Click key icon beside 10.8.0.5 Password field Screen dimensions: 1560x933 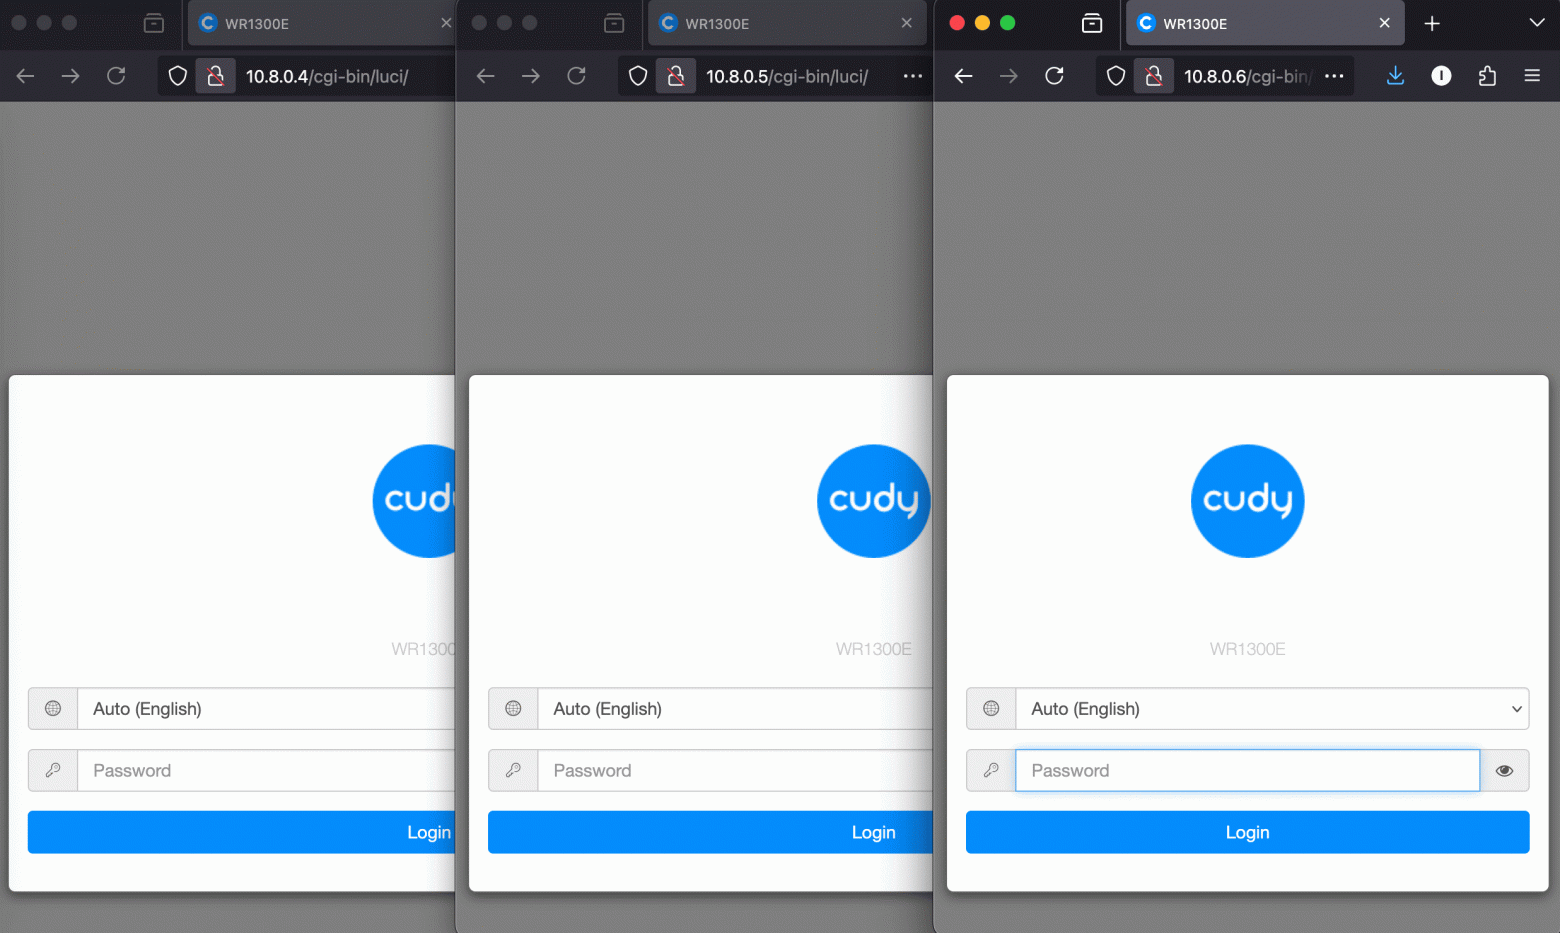point(513,771)
